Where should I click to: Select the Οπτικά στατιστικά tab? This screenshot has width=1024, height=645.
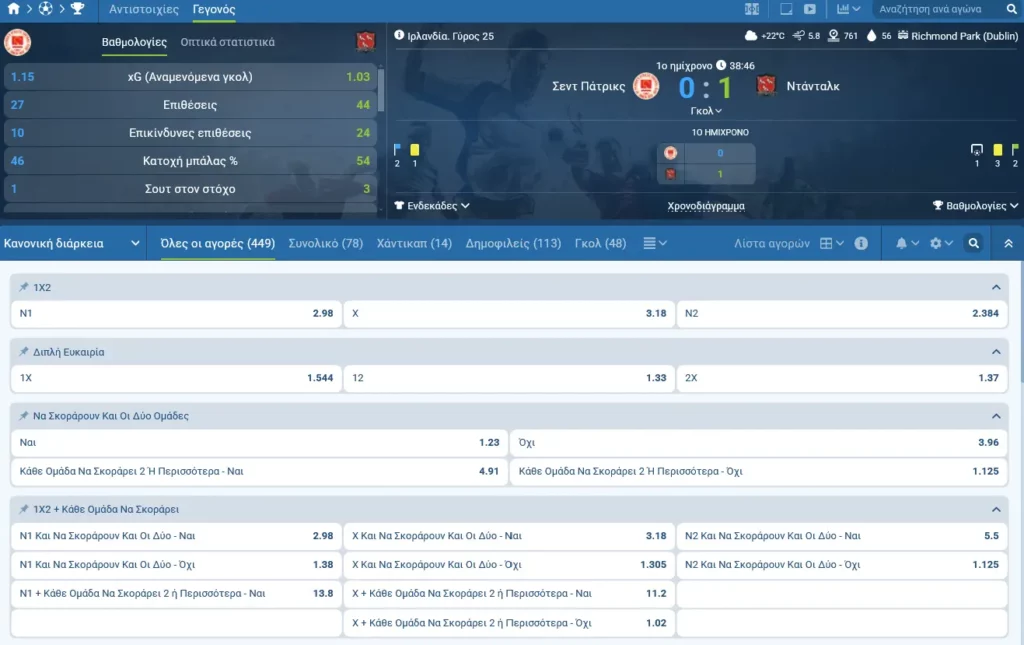click(227, 42)
